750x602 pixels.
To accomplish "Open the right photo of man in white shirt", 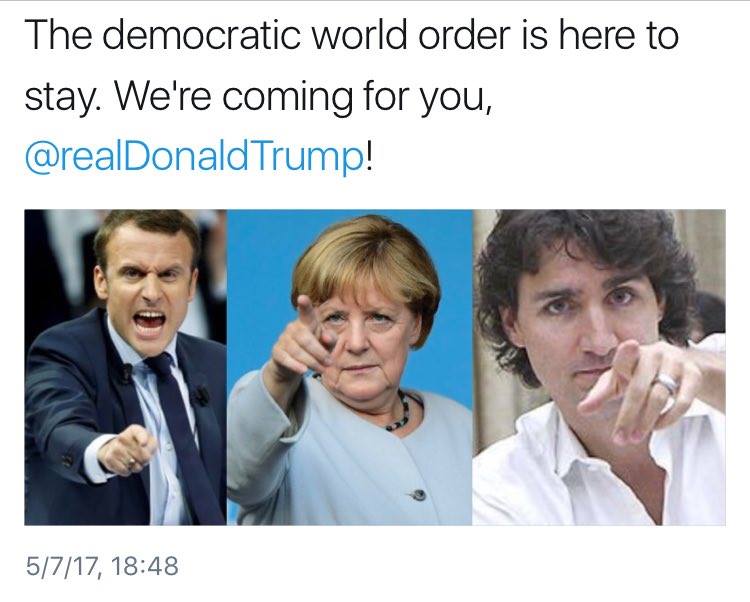I will point(599,367).
